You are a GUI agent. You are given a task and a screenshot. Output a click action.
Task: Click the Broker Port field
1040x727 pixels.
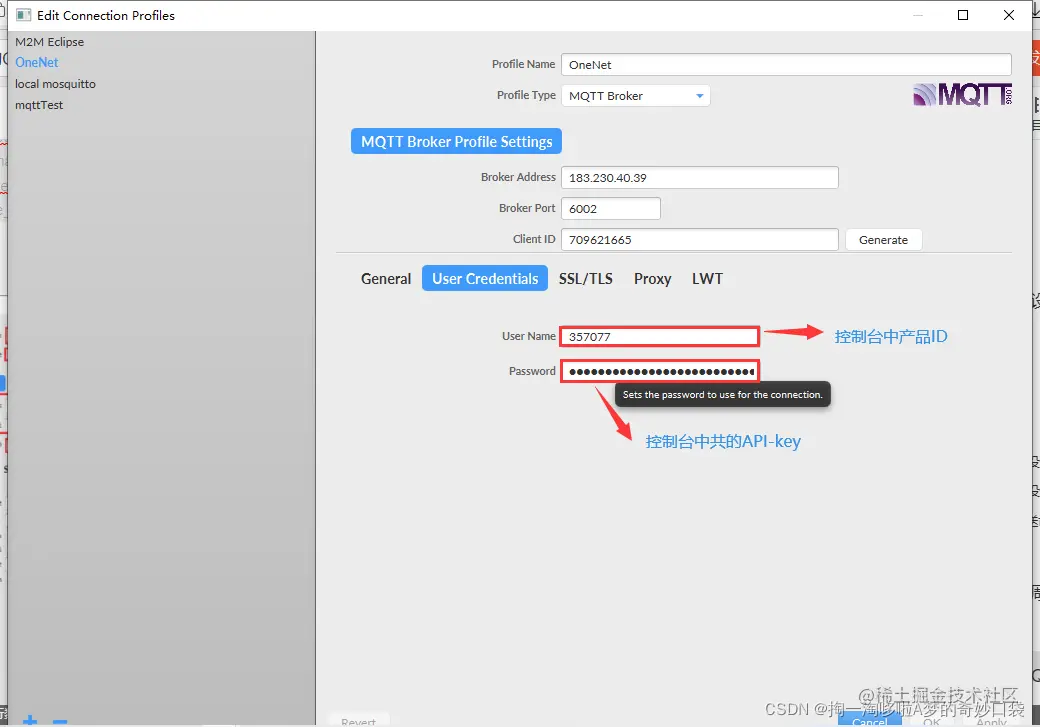(x=611, y=208)
